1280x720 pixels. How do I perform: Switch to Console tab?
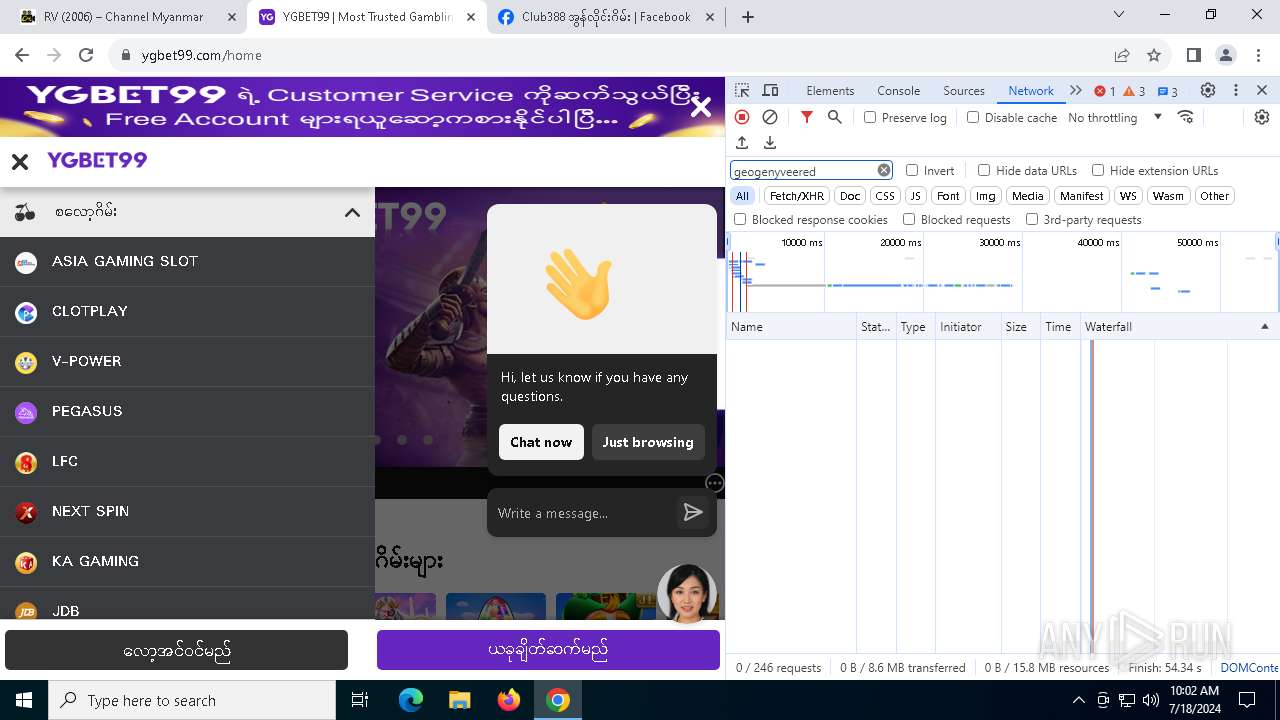pyautogui.click(x=898, y=90)
